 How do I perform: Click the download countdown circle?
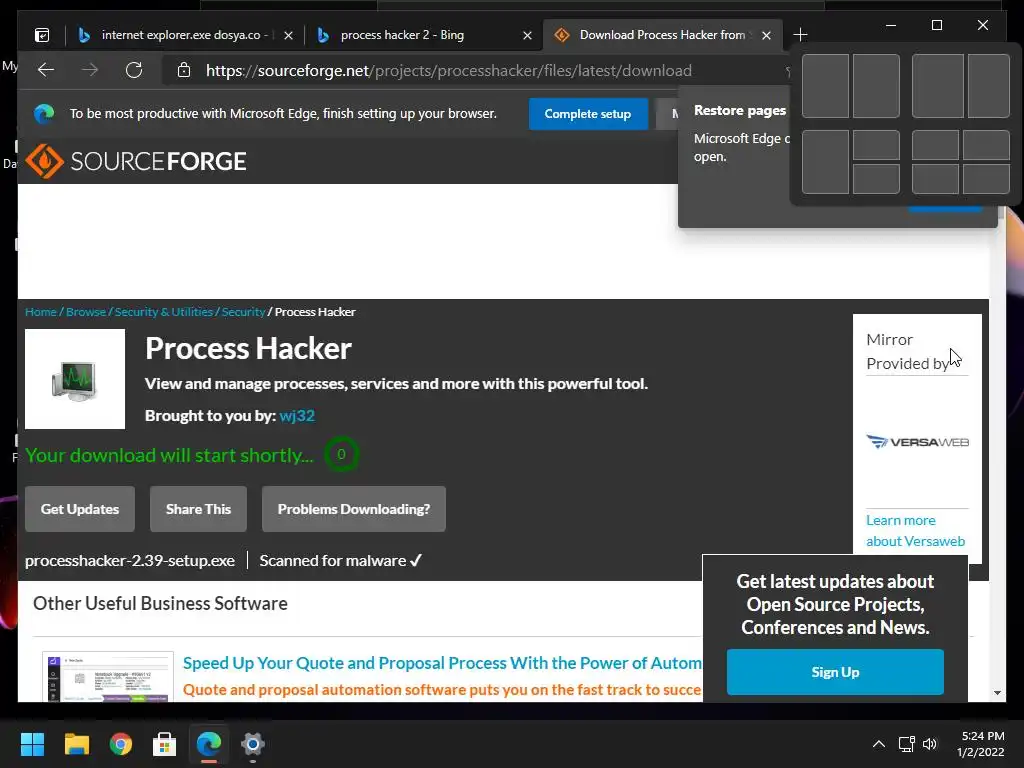342,455
